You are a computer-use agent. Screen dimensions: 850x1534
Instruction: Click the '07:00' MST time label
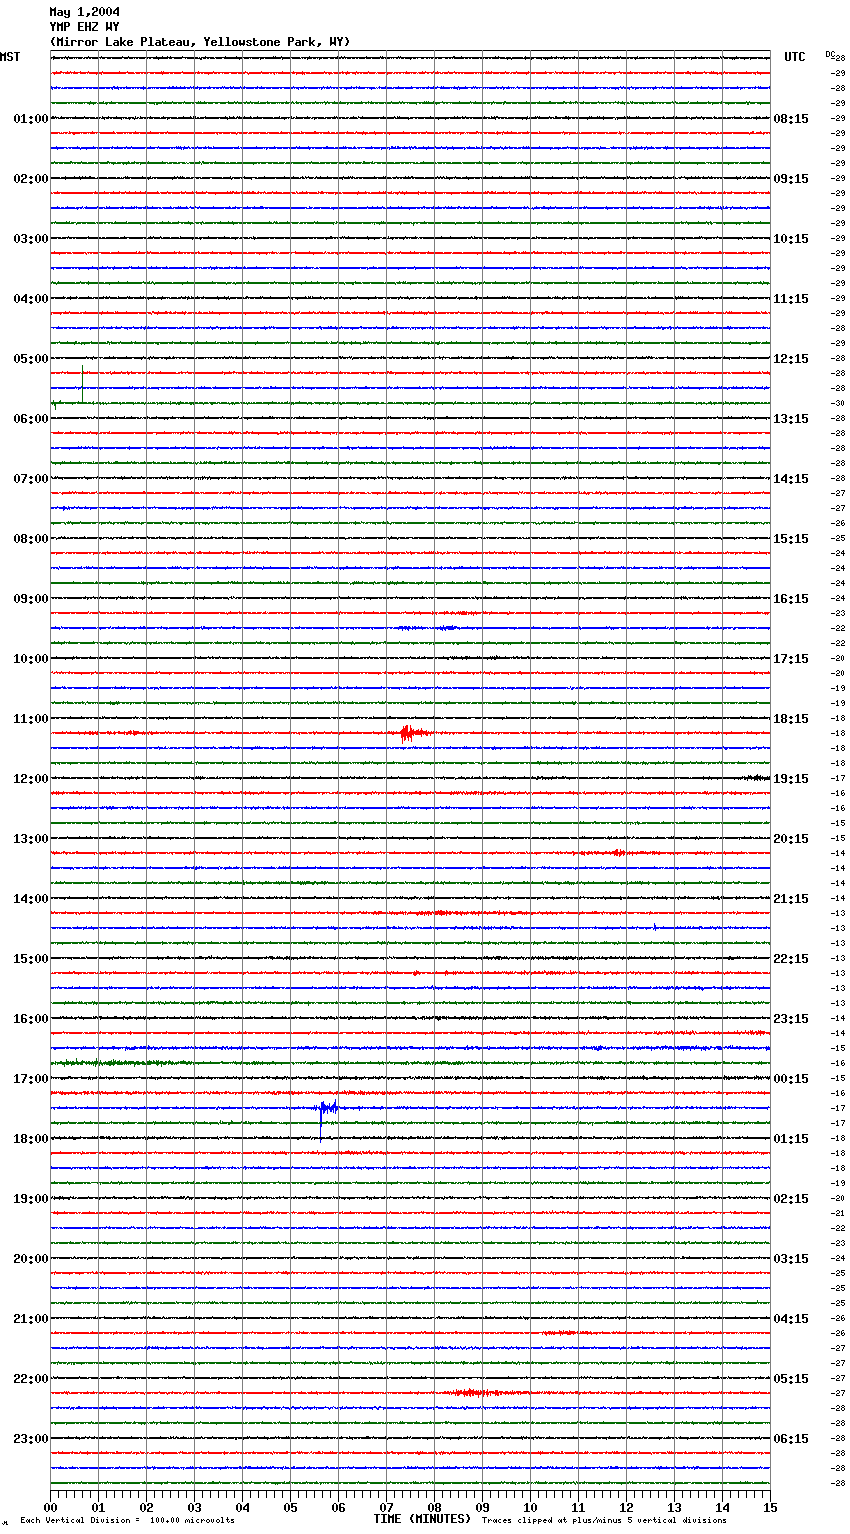[31, 479]
